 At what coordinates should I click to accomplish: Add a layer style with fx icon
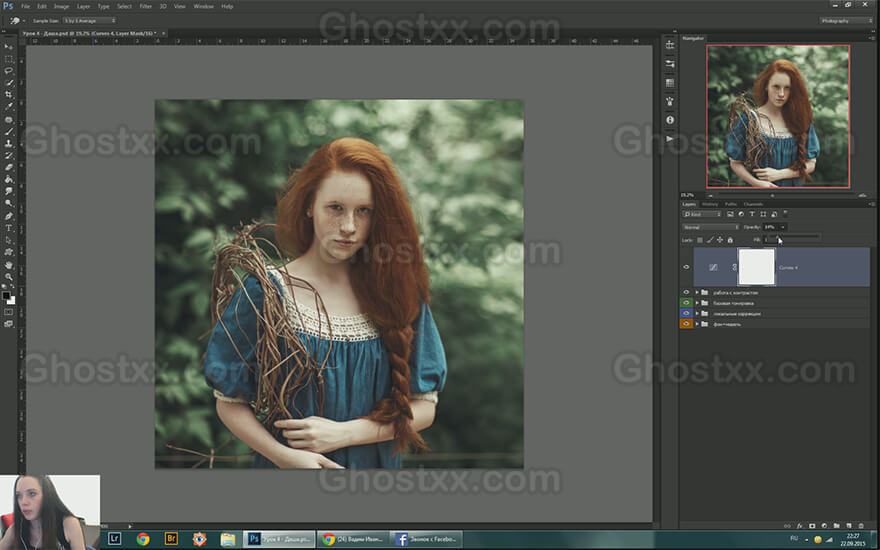pyautogui.click(x=800, y=526)
